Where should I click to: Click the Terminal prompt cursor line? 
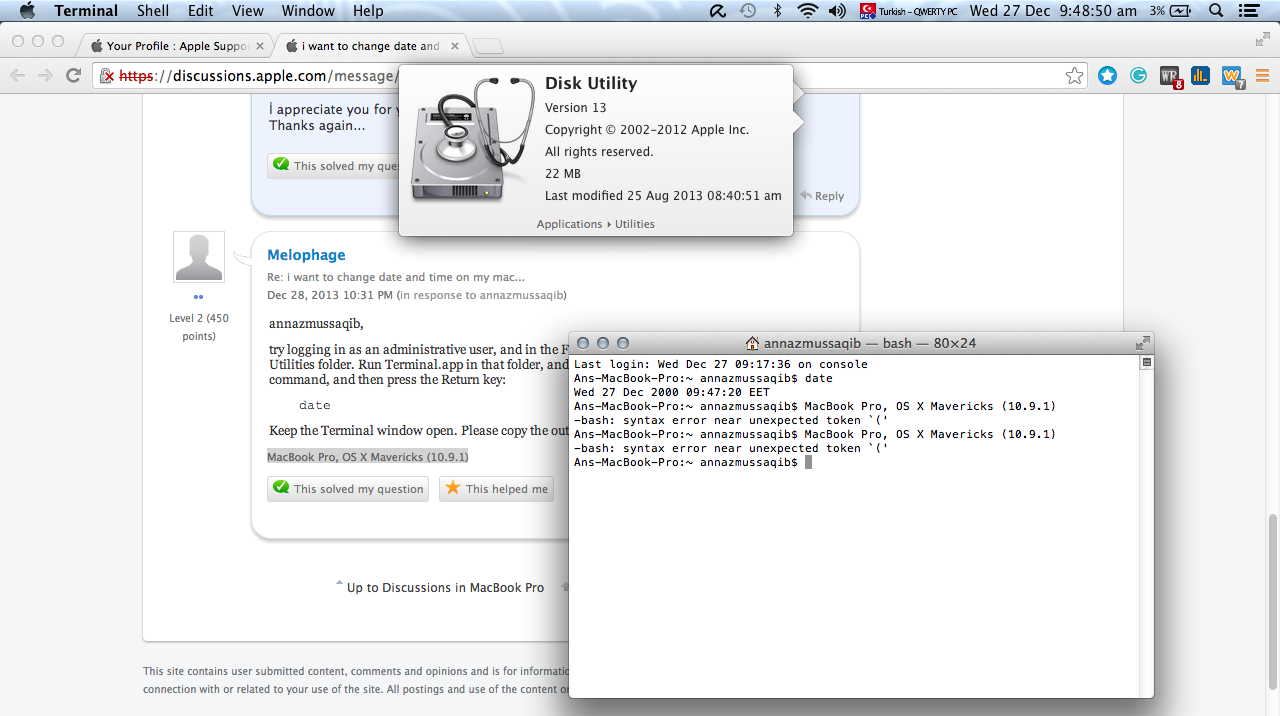click(x=692, y=462)
